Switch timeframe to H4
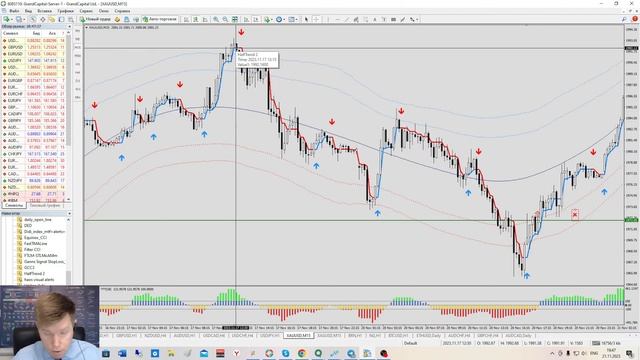The image size is (640, 360). tap(78, 73)
